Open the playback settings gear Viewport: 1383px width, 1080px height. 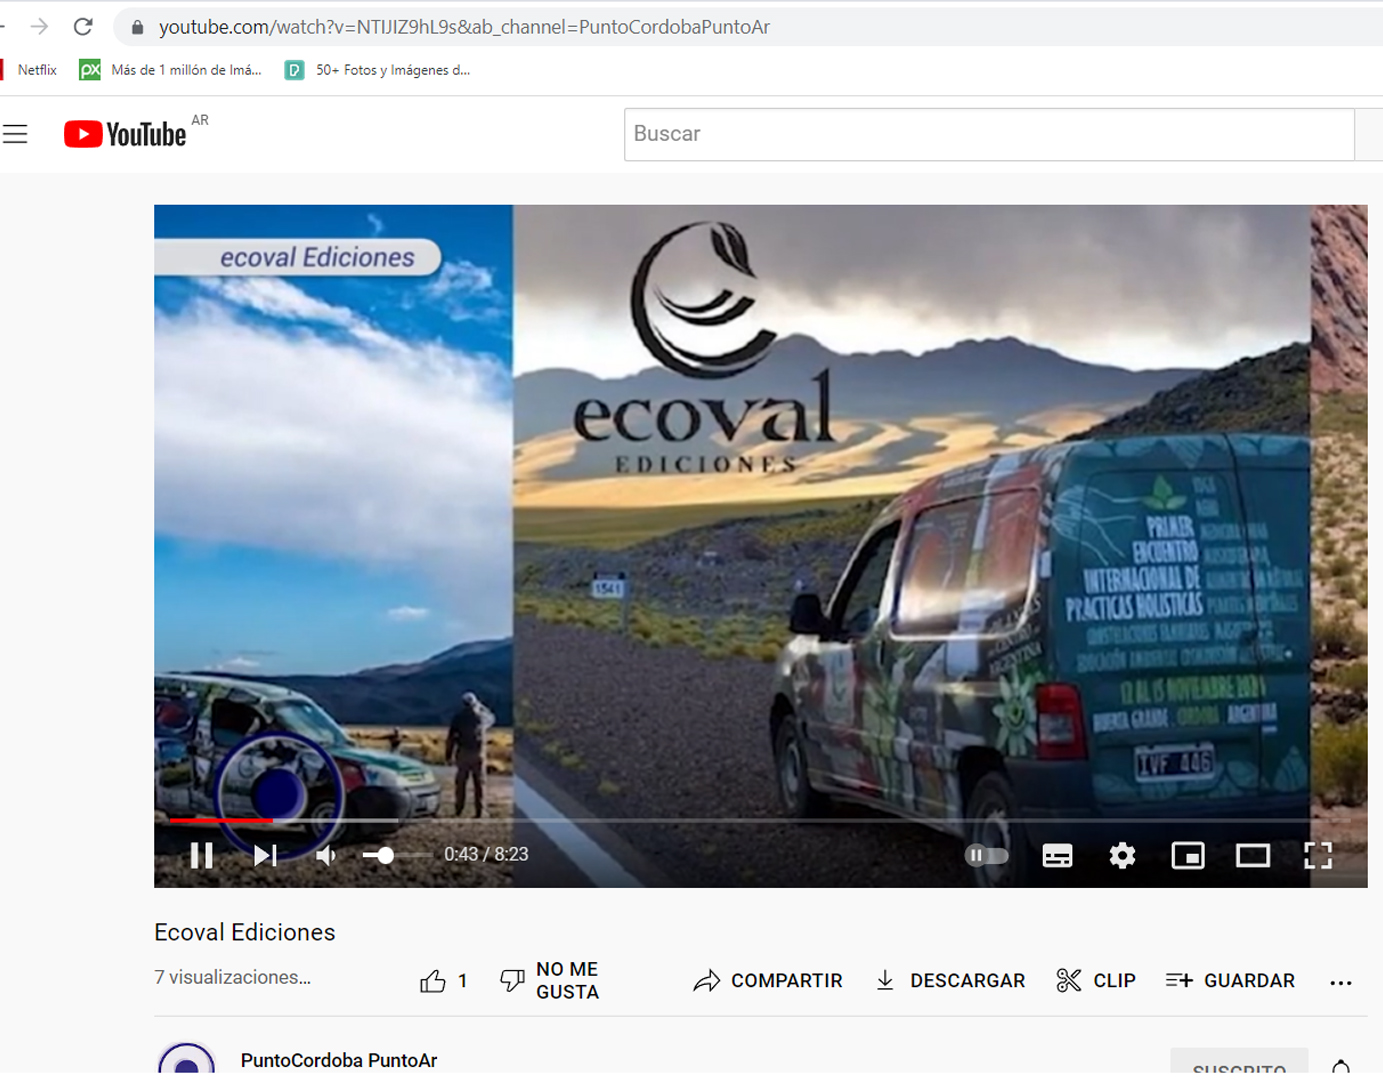[1122, 855]
